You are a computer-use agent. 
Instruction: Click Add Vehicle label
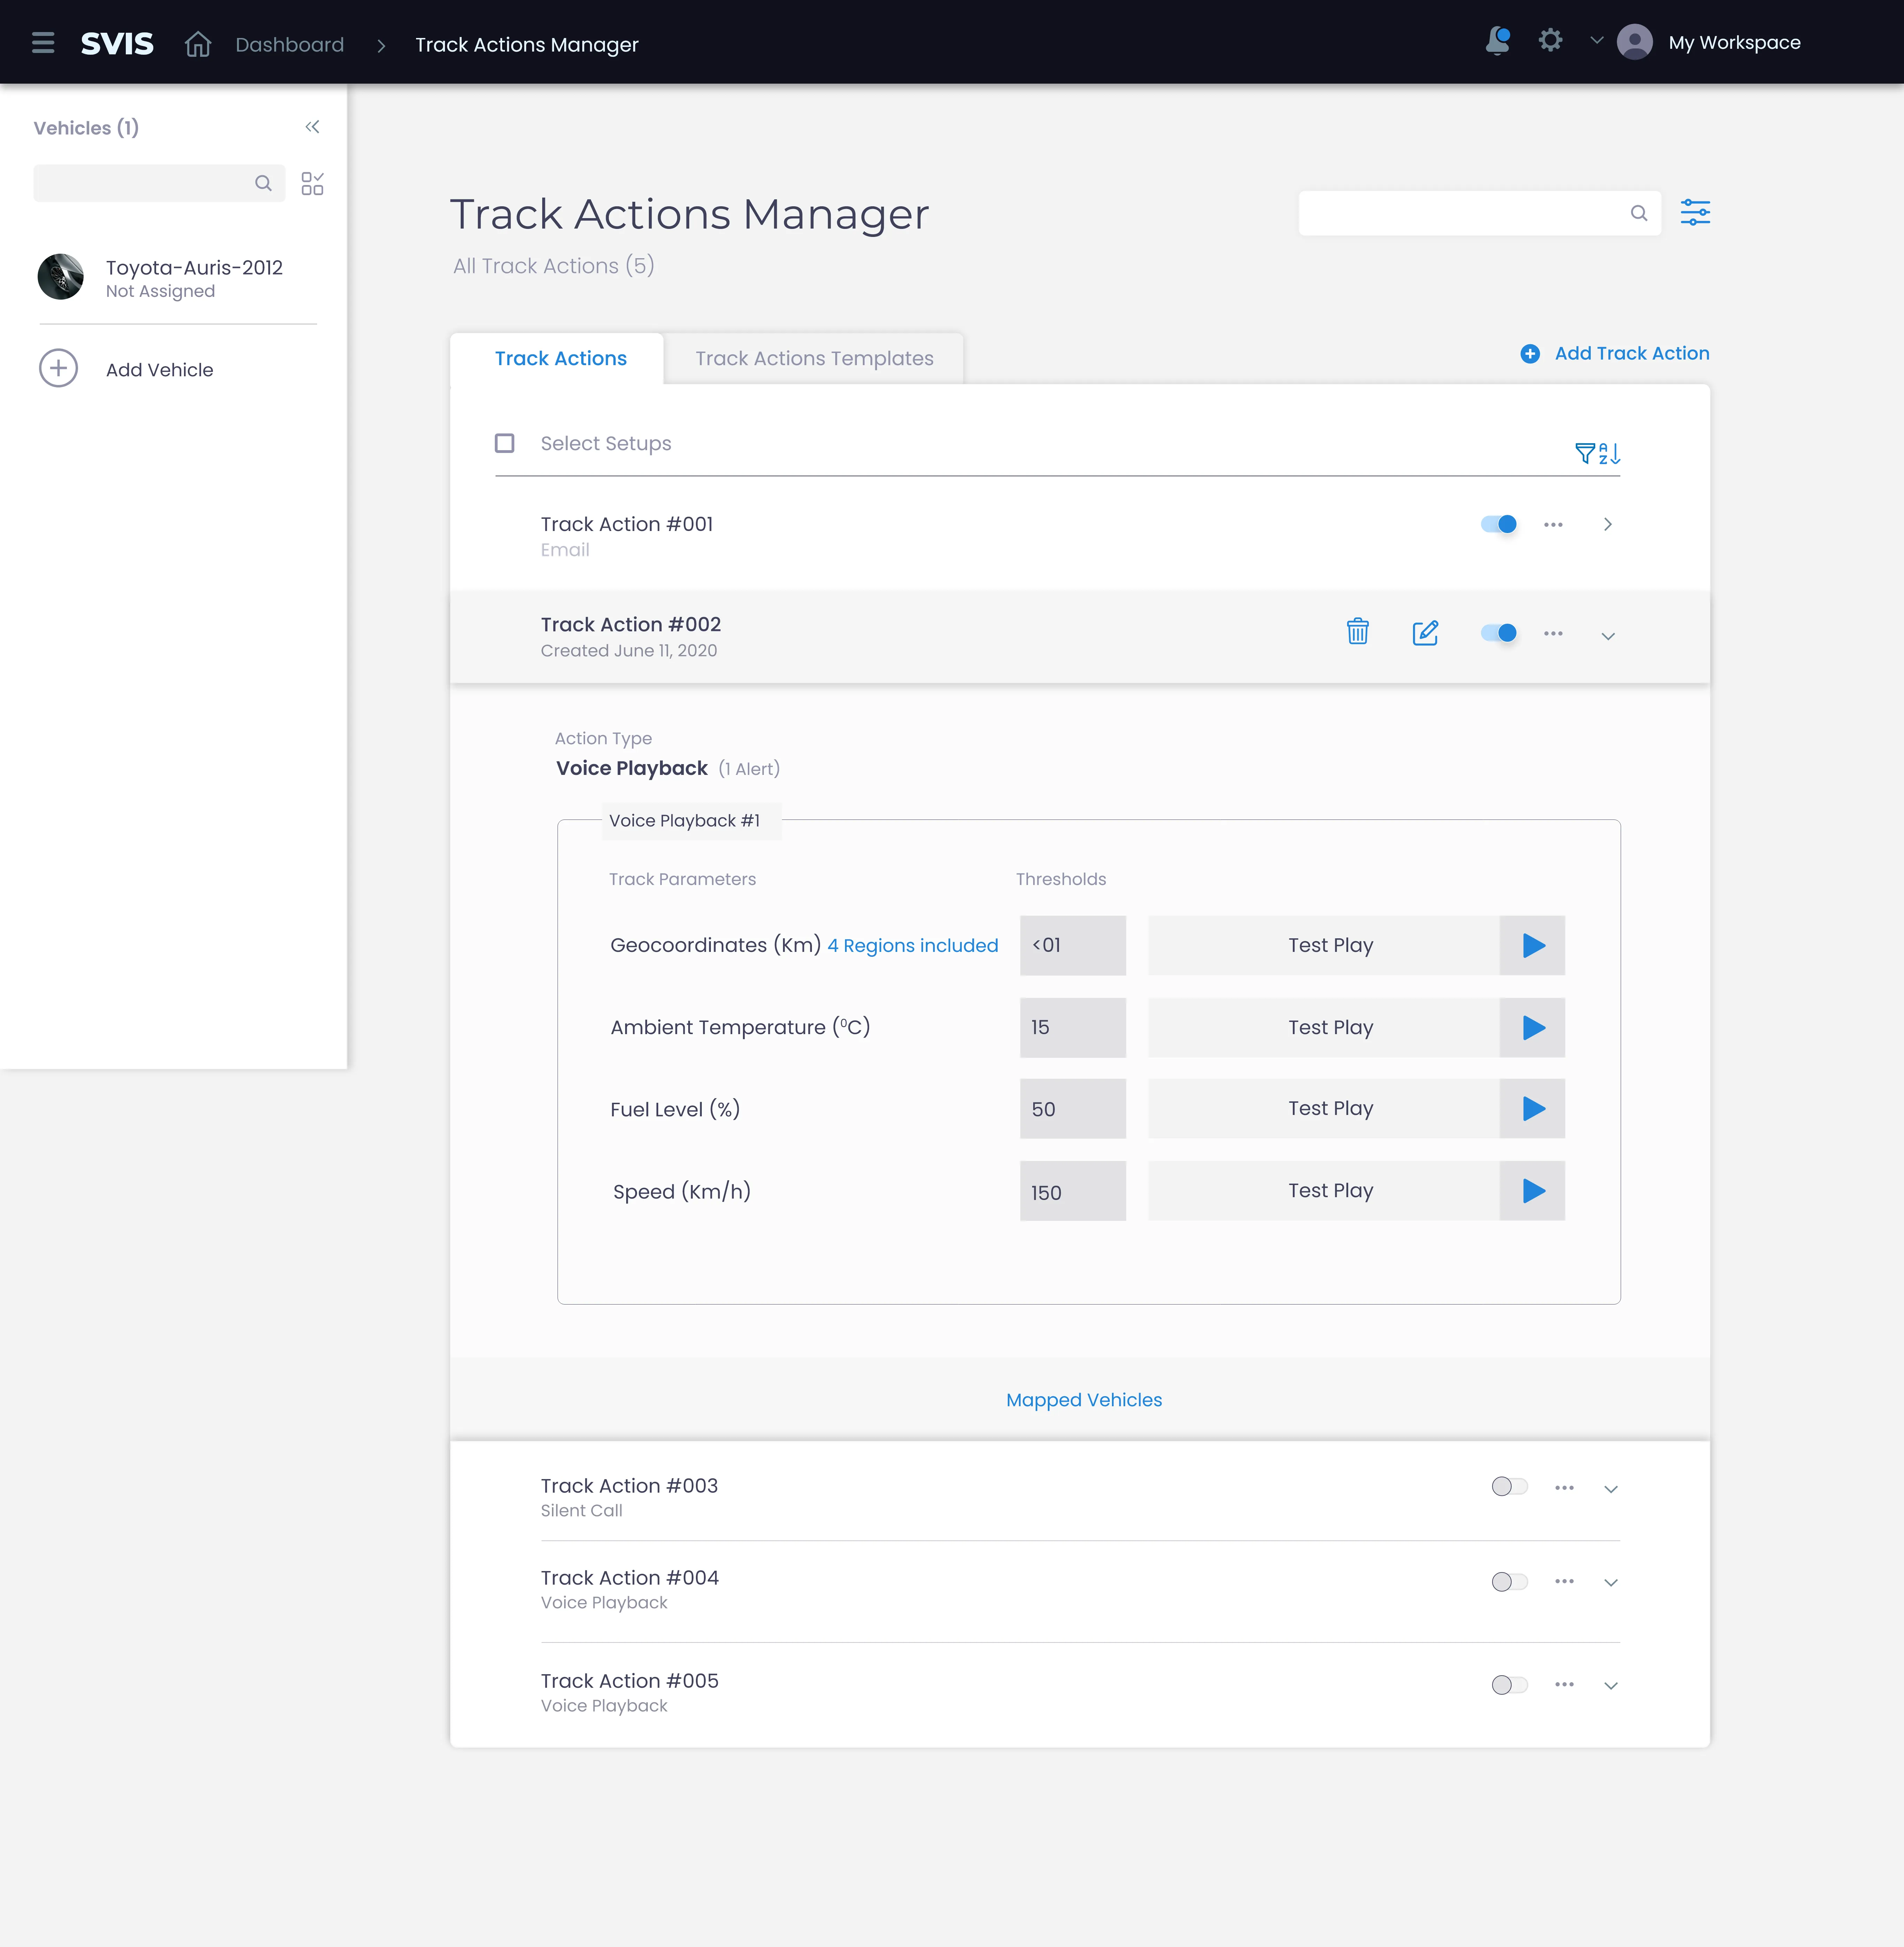click(x=160, y=370)
